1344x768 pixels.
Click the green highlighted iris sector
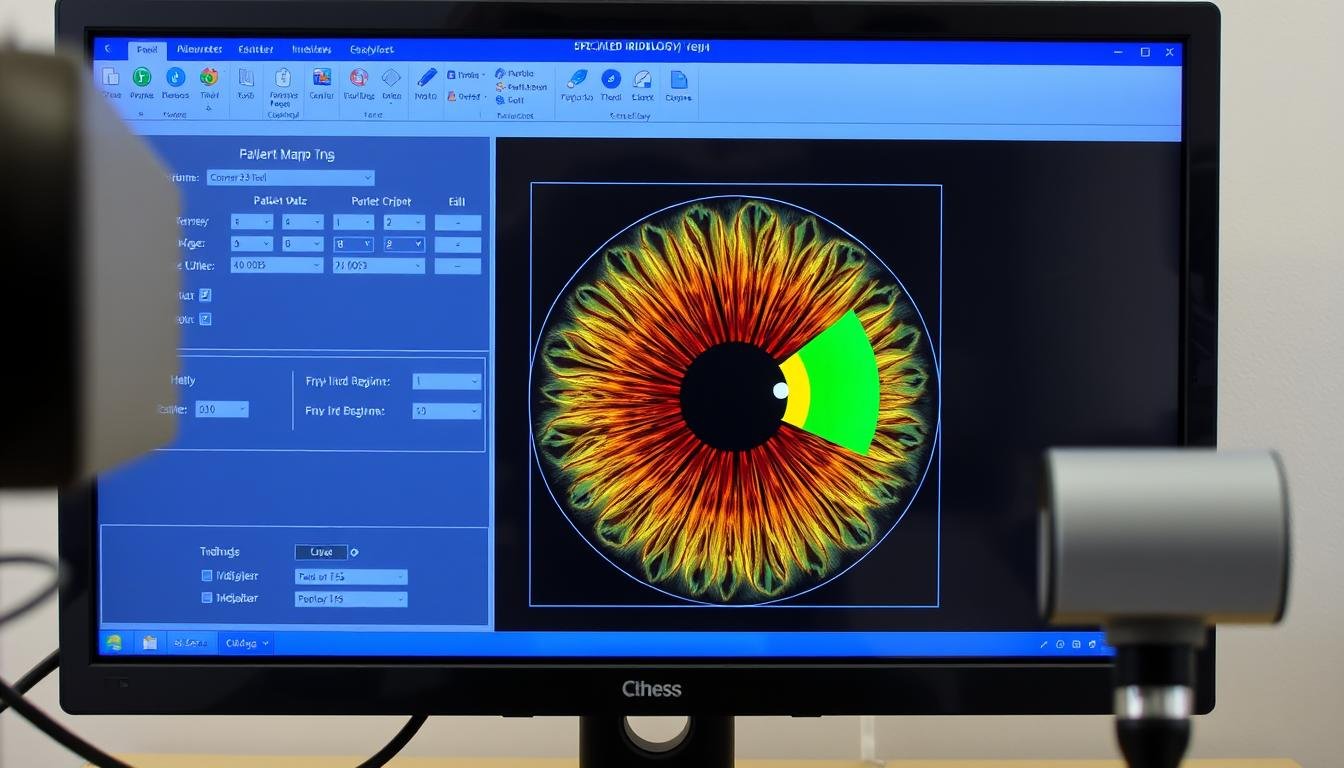click(842, 380)
